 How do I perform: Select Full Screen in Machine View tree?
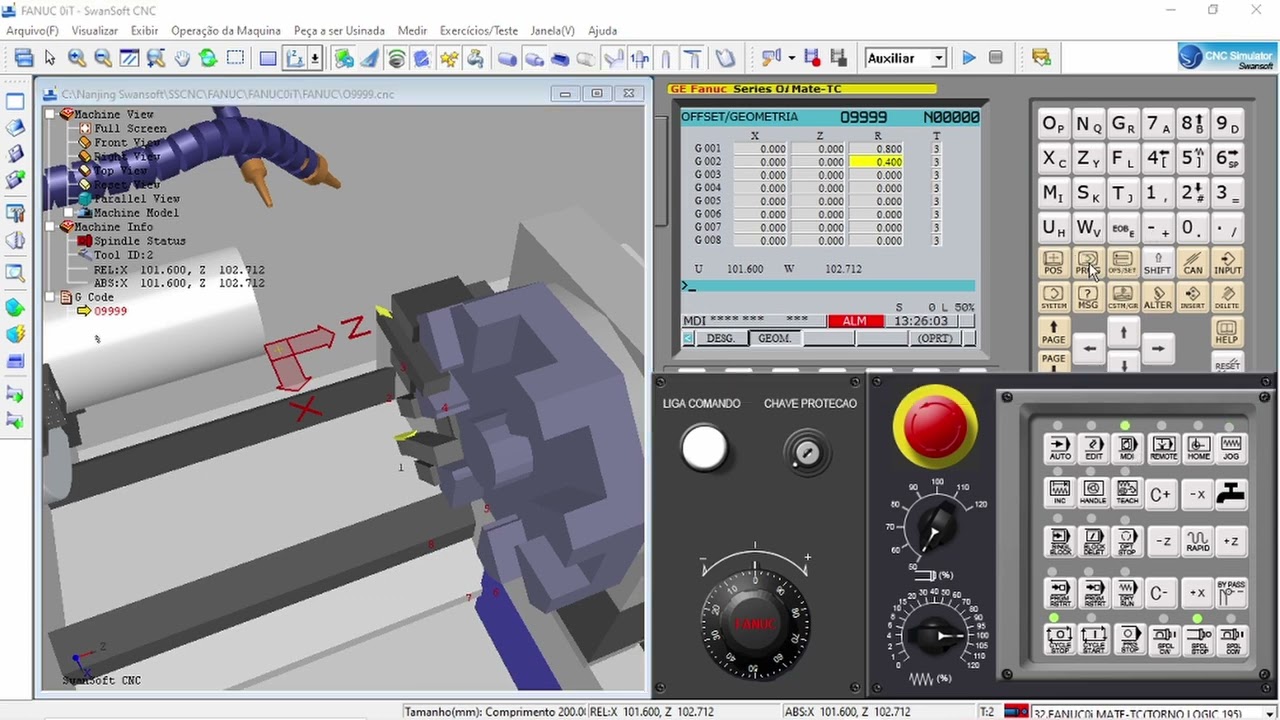coord(130,128)
